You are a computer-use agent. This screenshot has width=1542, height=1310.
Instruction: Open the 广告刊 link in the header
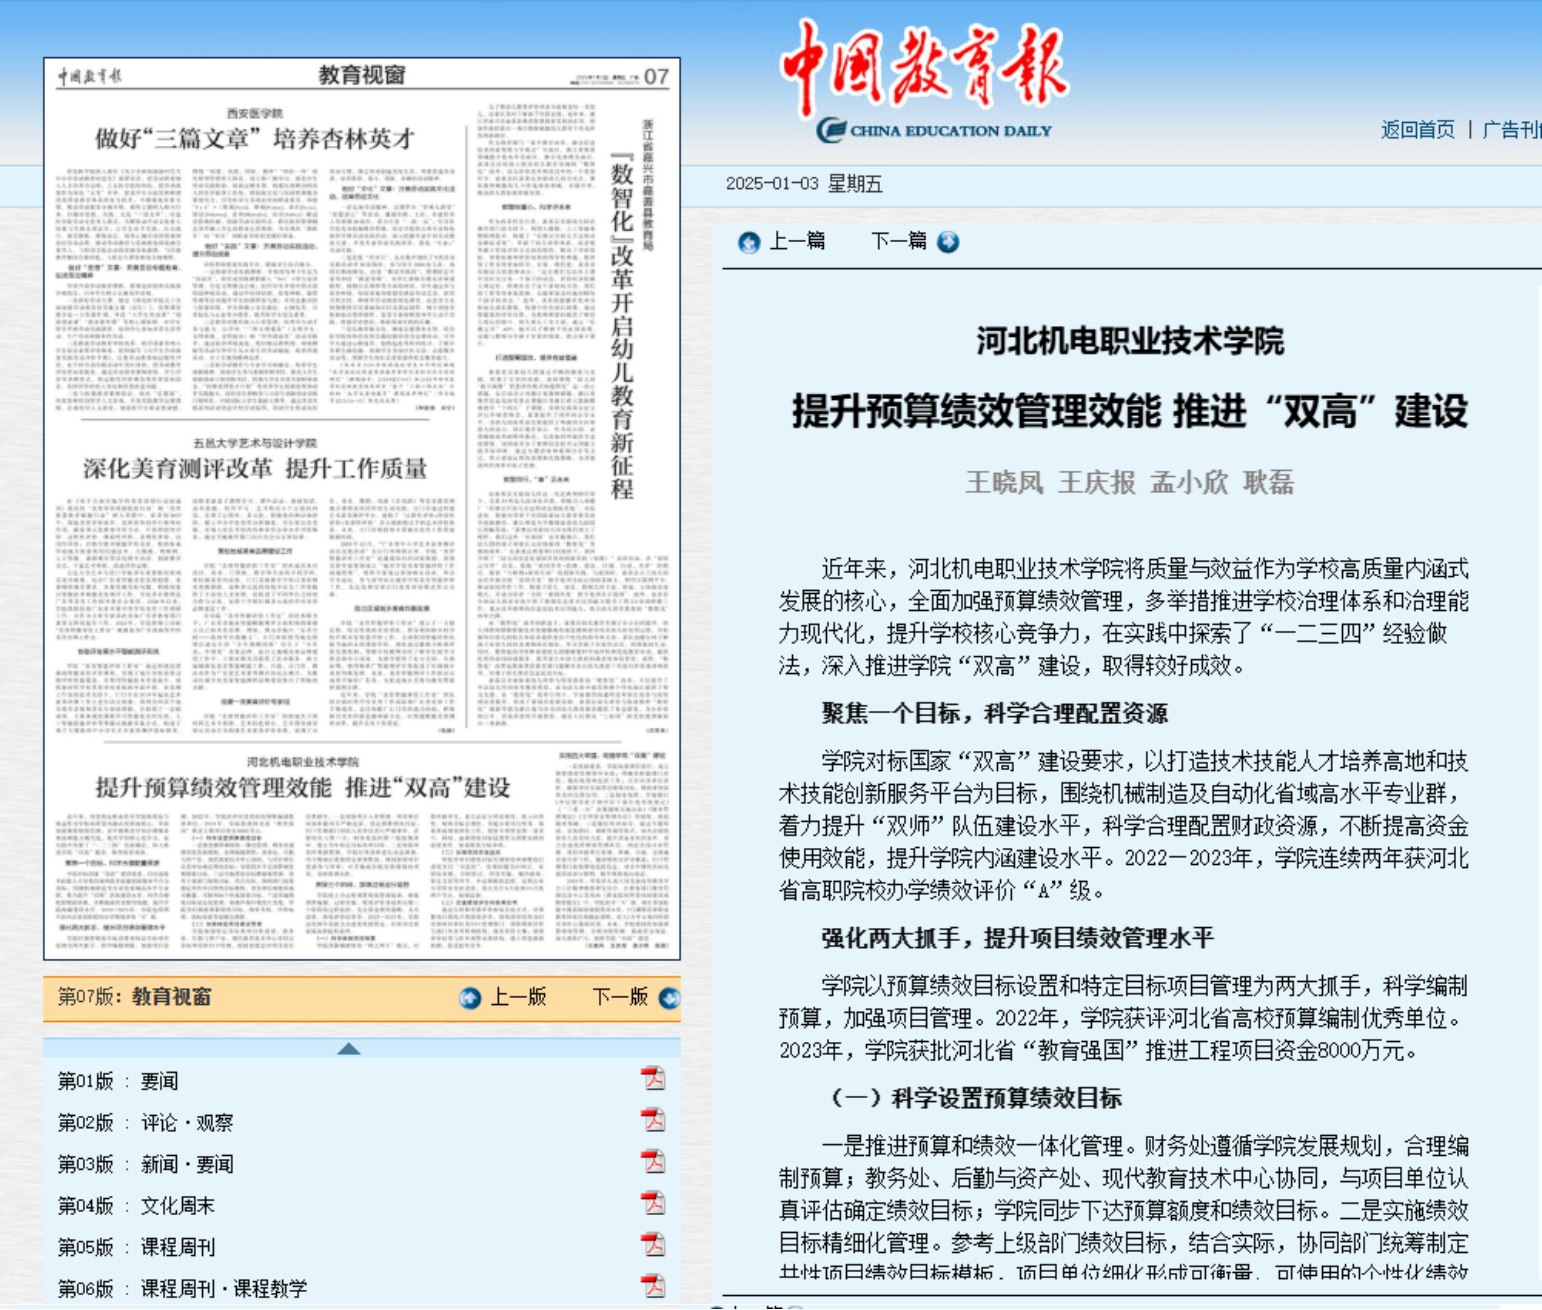1512,129
